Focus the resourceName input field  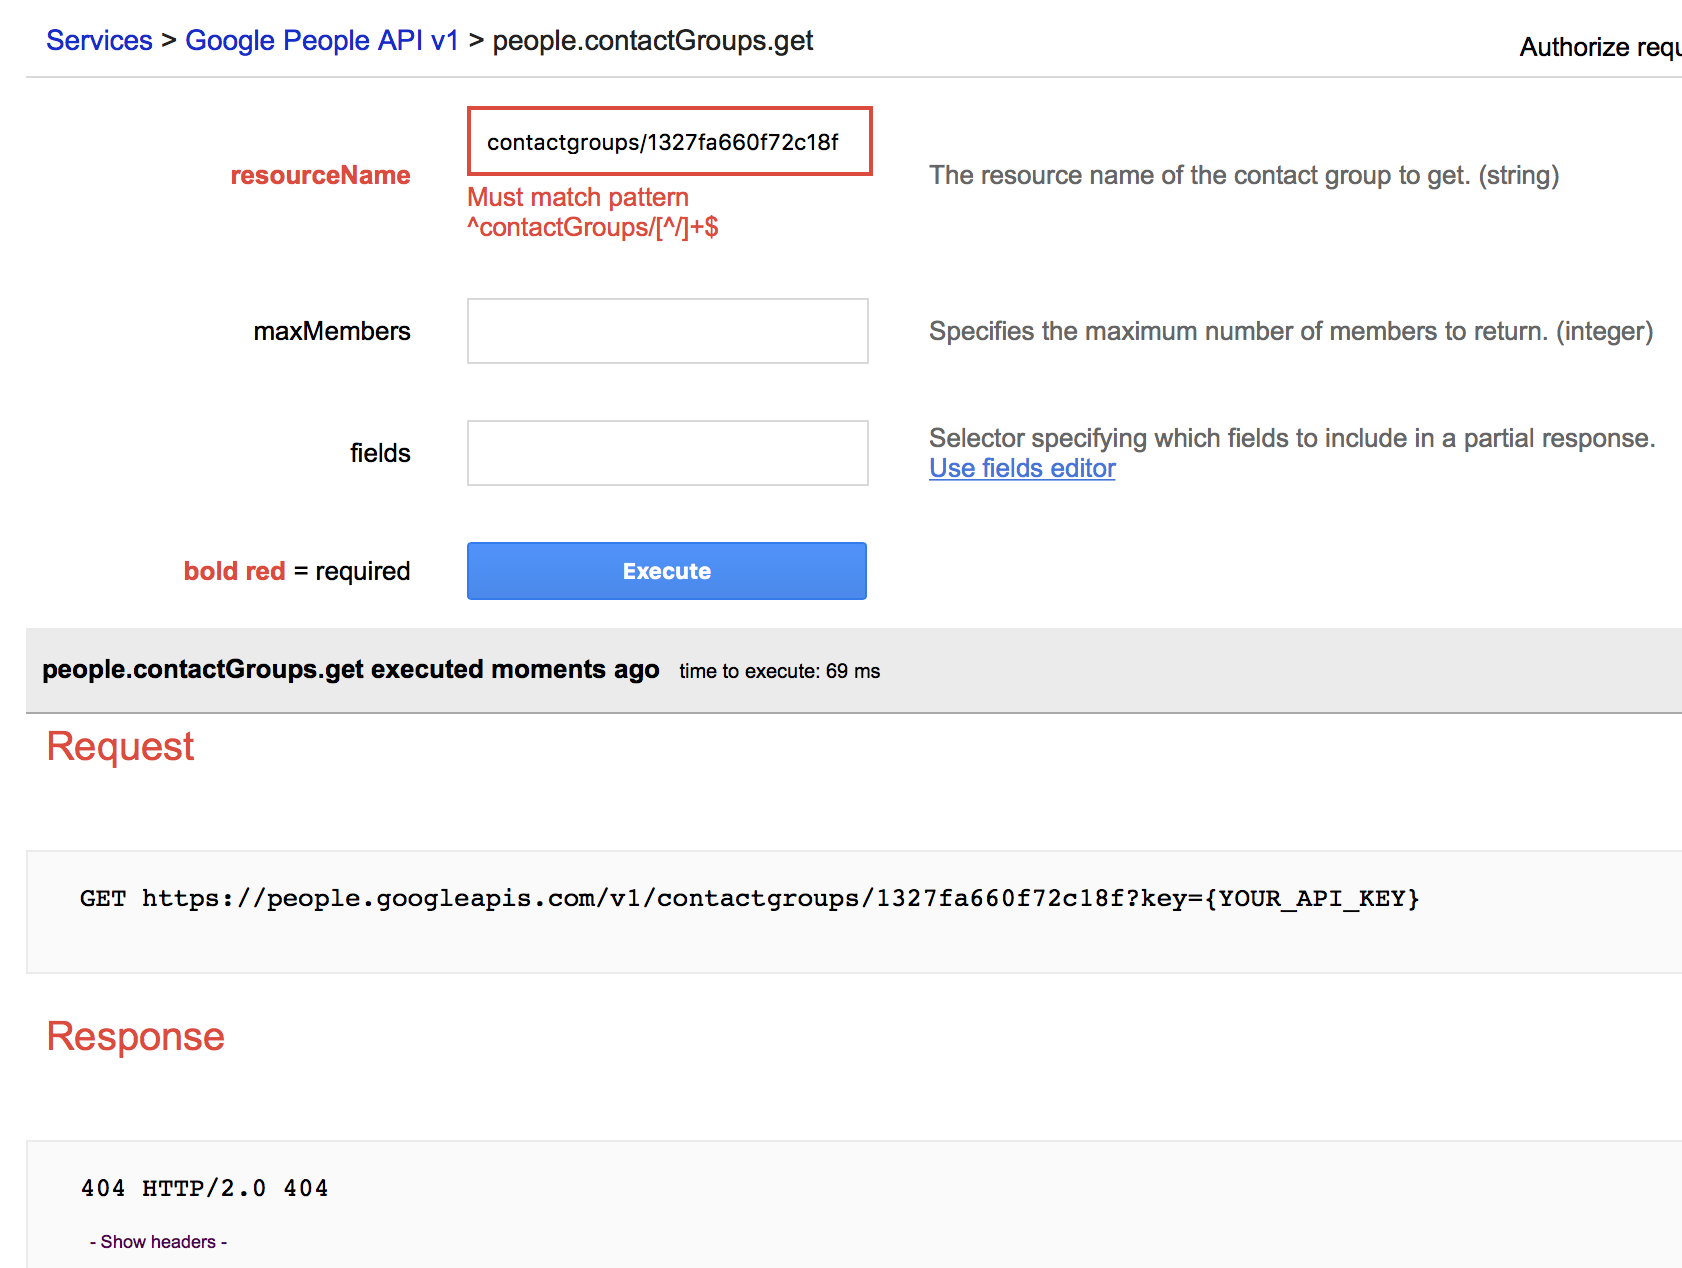pos(669,142)
